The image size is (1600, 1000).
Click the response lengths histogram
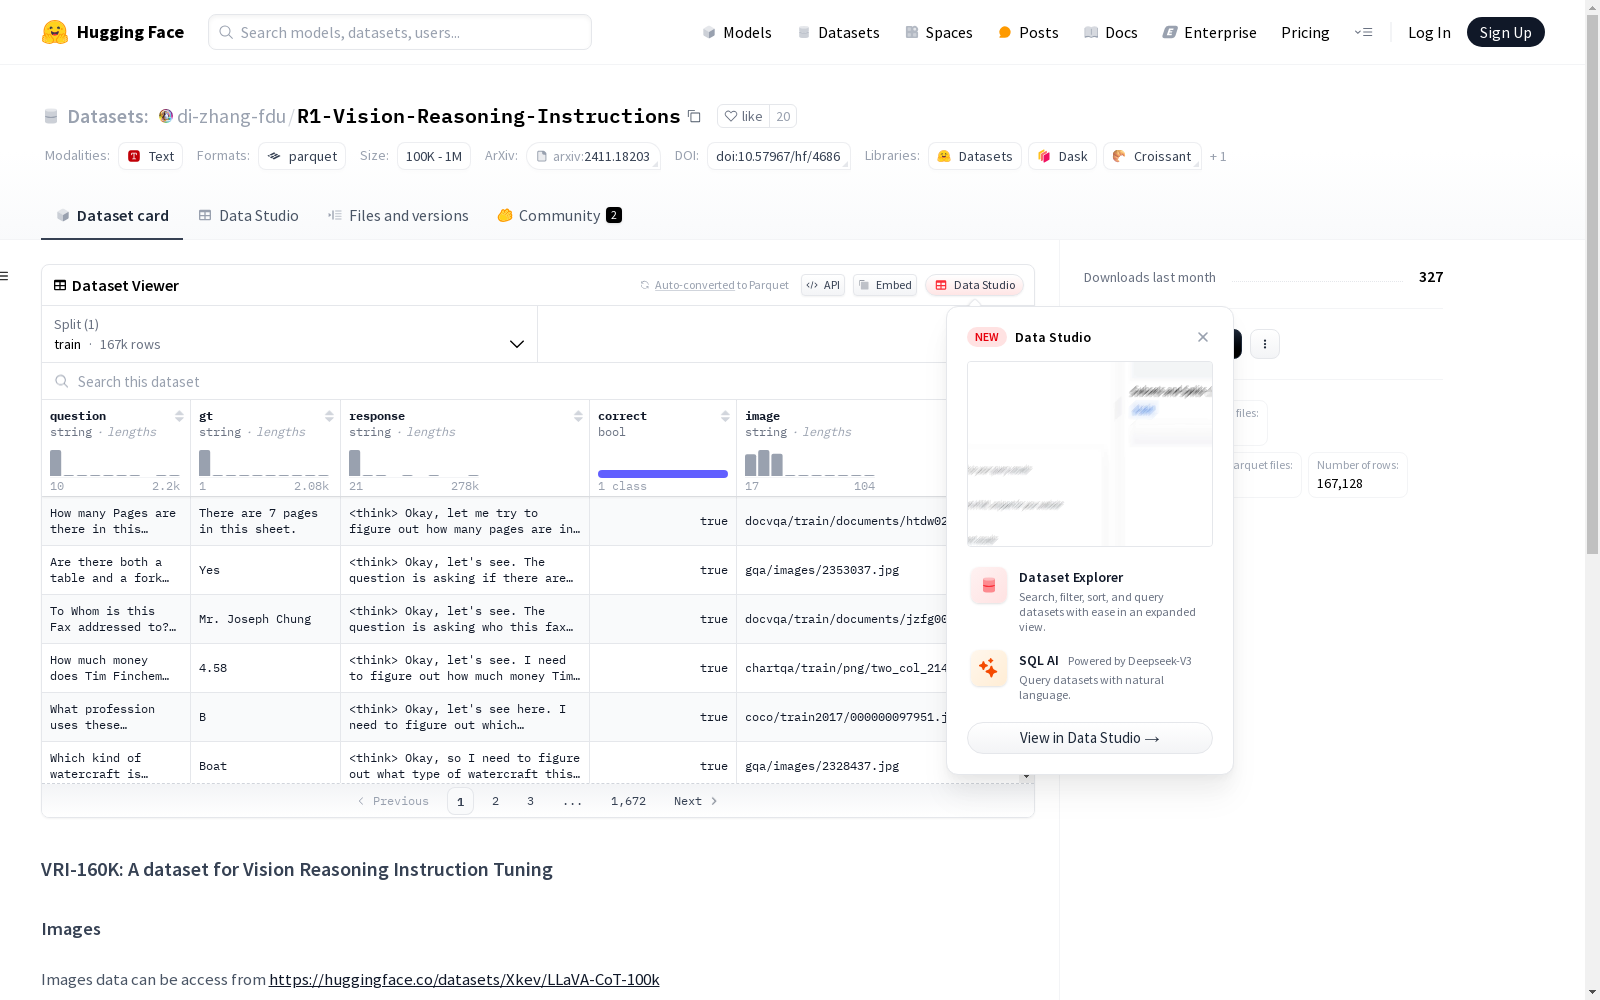pos(414,463)
